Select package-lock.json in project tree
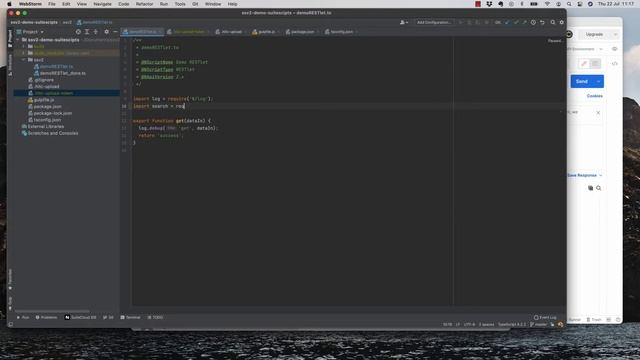640x360 pixels. pyautogui.click(x=53, y=113)
